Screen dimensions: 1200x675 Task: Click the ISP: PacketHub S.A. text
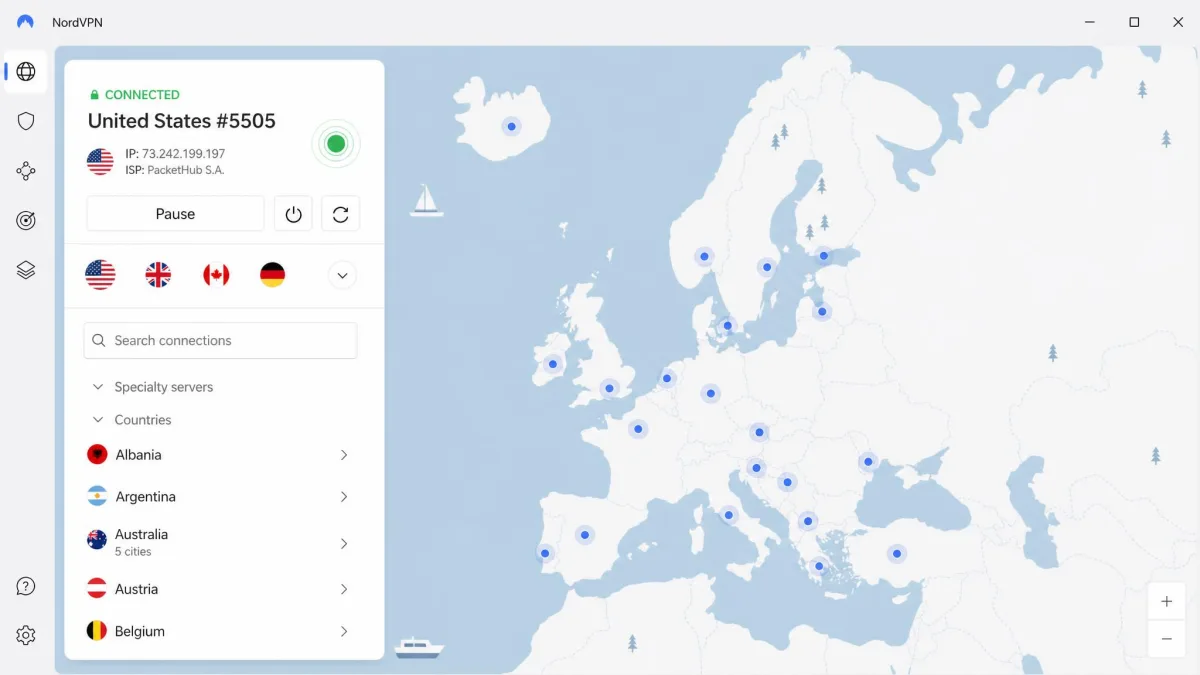click(x=175, y=170)
